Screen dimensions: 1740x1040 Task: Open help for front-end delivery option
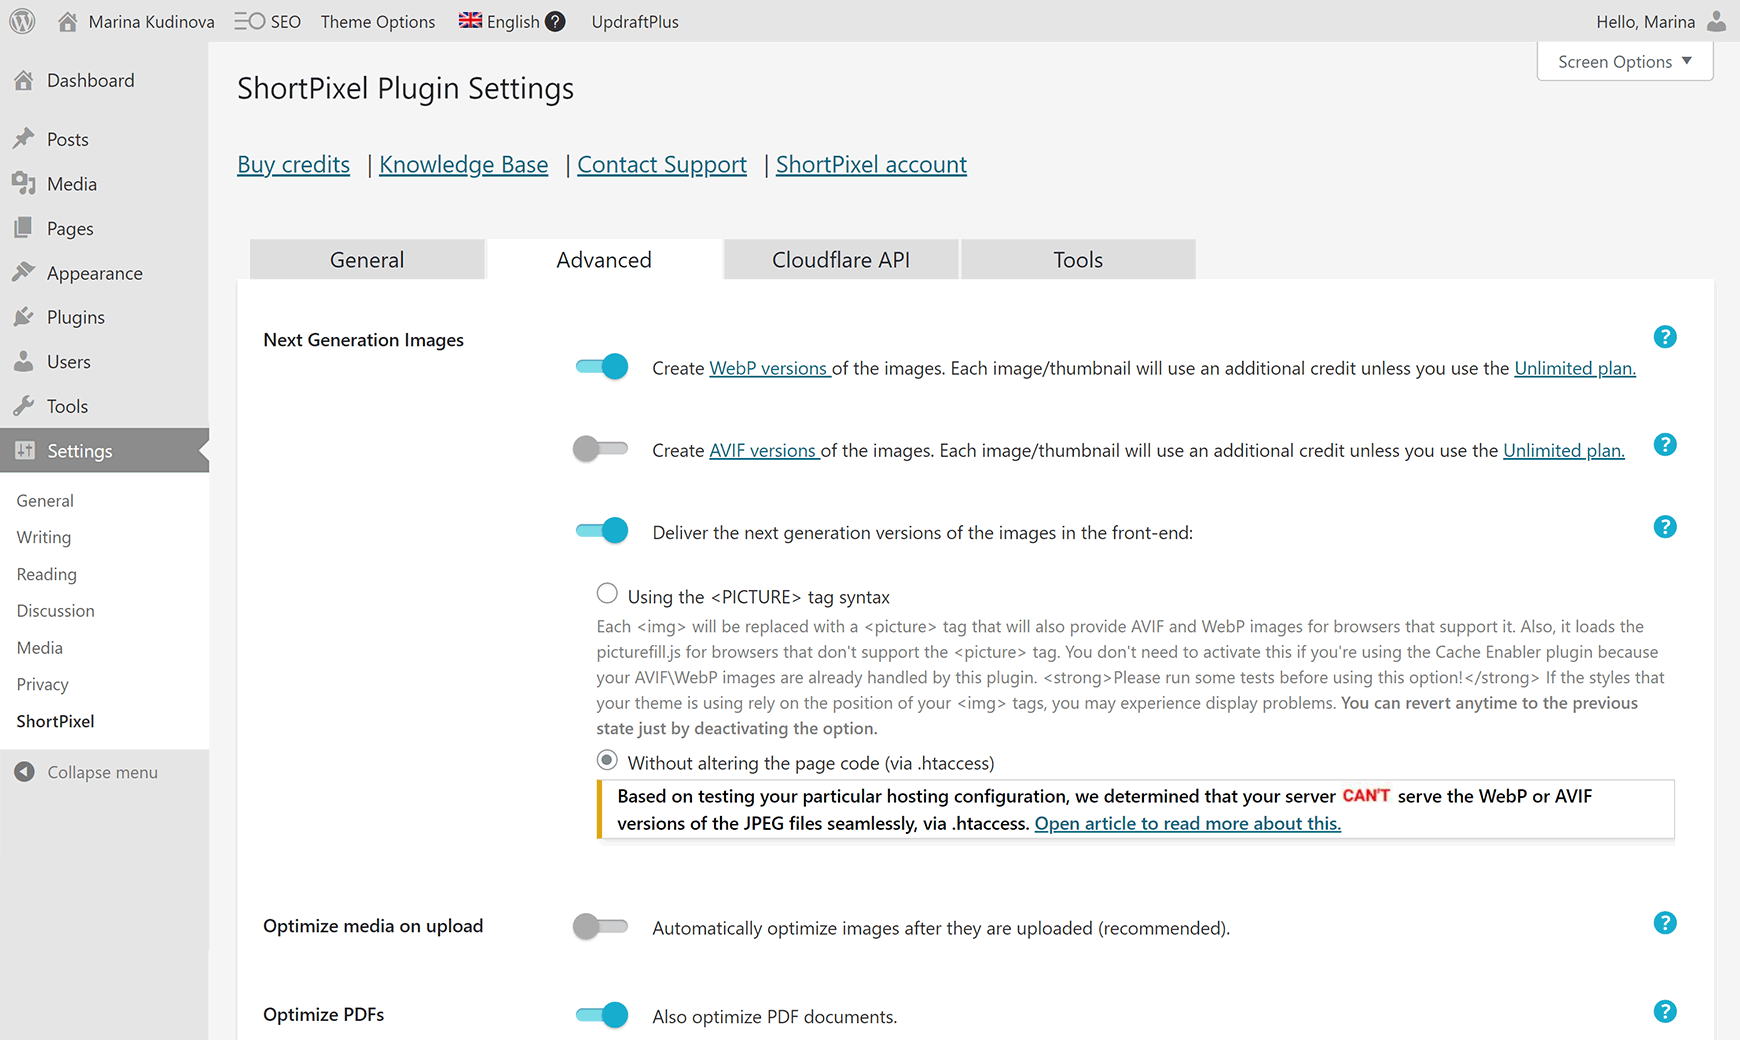pos(1665,527)
